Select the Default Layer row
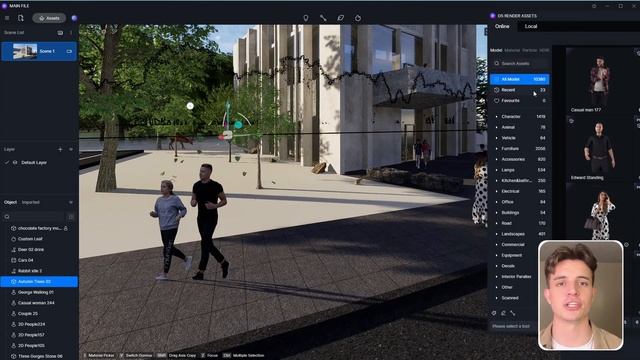 [39, 162]
